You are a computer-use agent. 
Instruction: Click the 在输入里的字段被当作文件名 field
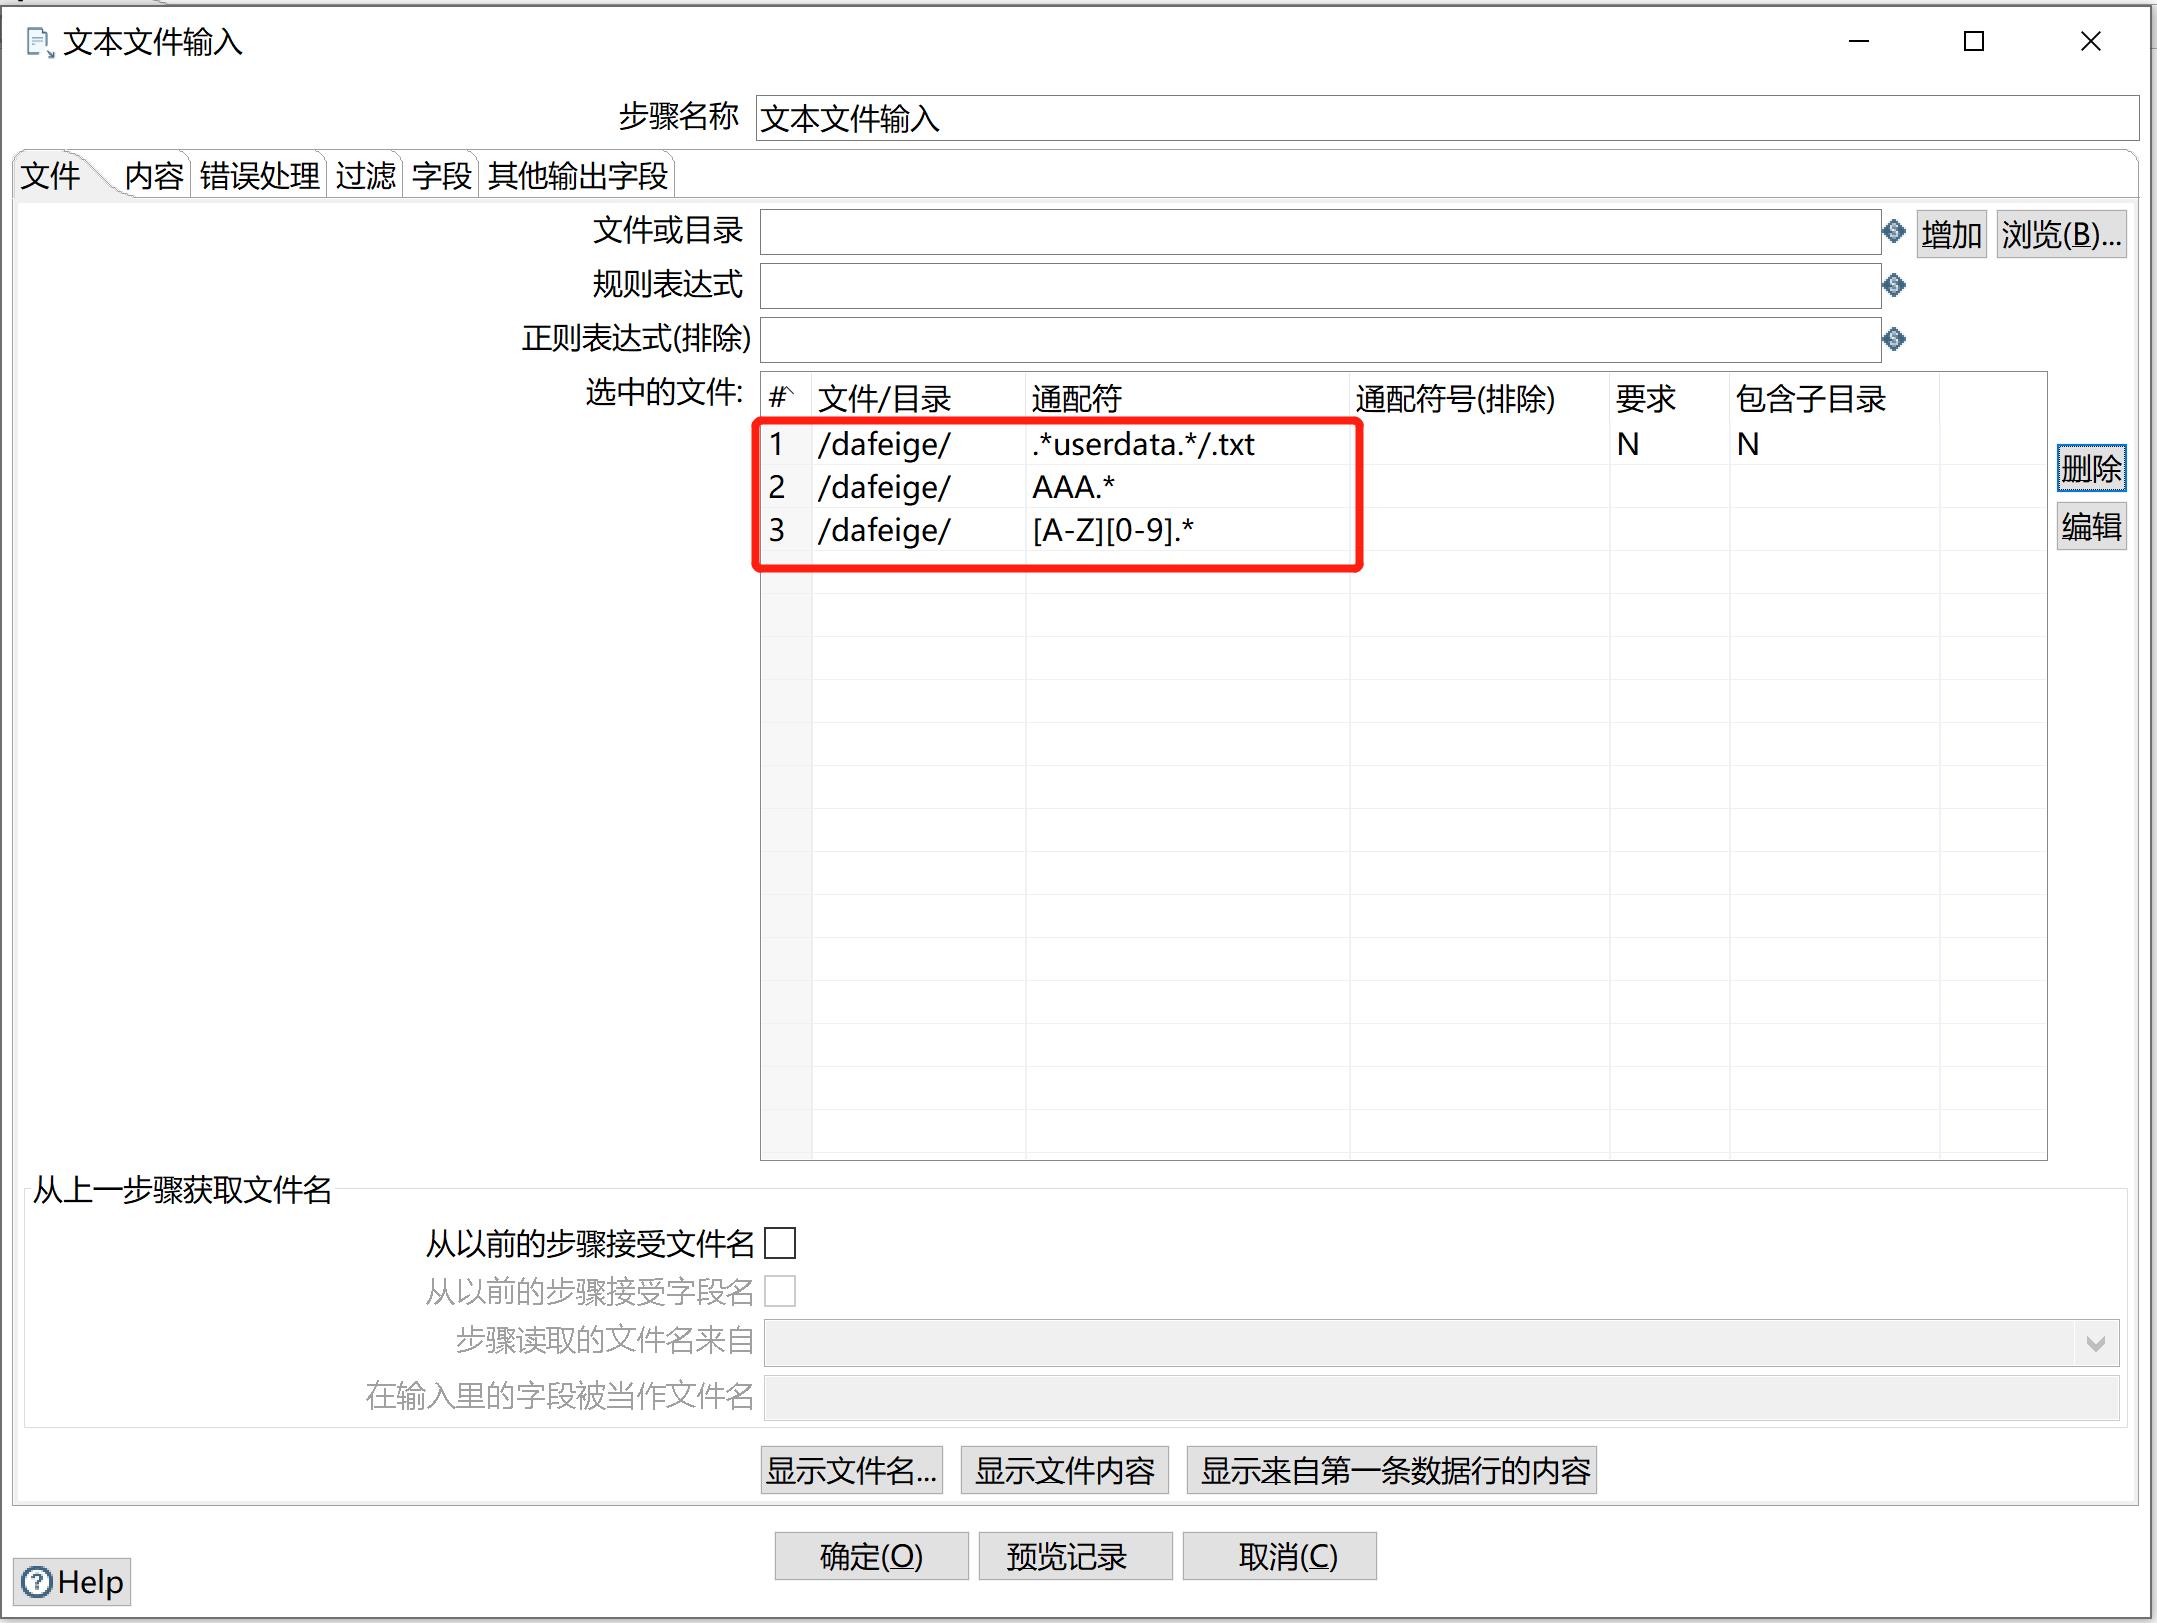point(1441,1397)
